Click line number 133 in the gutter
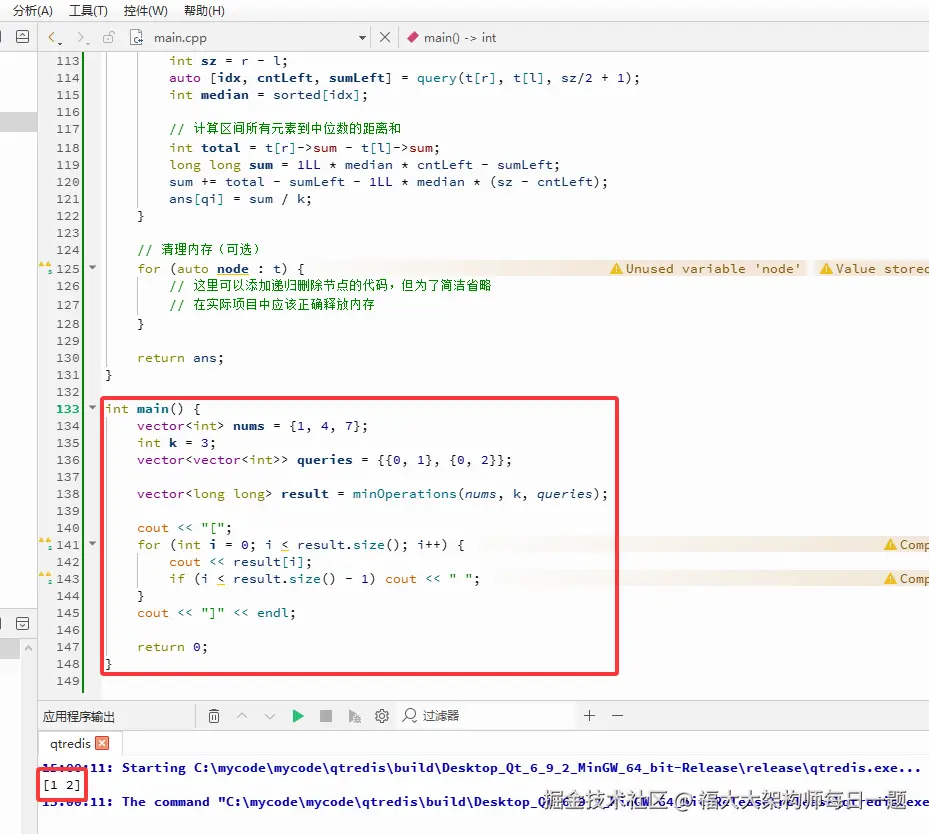This screenshot has height=834, width=929. coord(68,409)
